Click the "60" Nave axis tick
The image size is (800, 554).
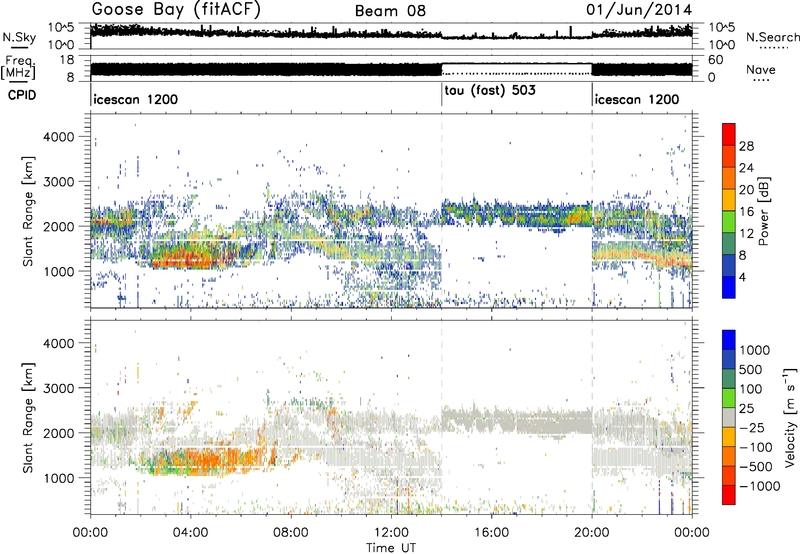pyautogui.click(x=715, y=60)
